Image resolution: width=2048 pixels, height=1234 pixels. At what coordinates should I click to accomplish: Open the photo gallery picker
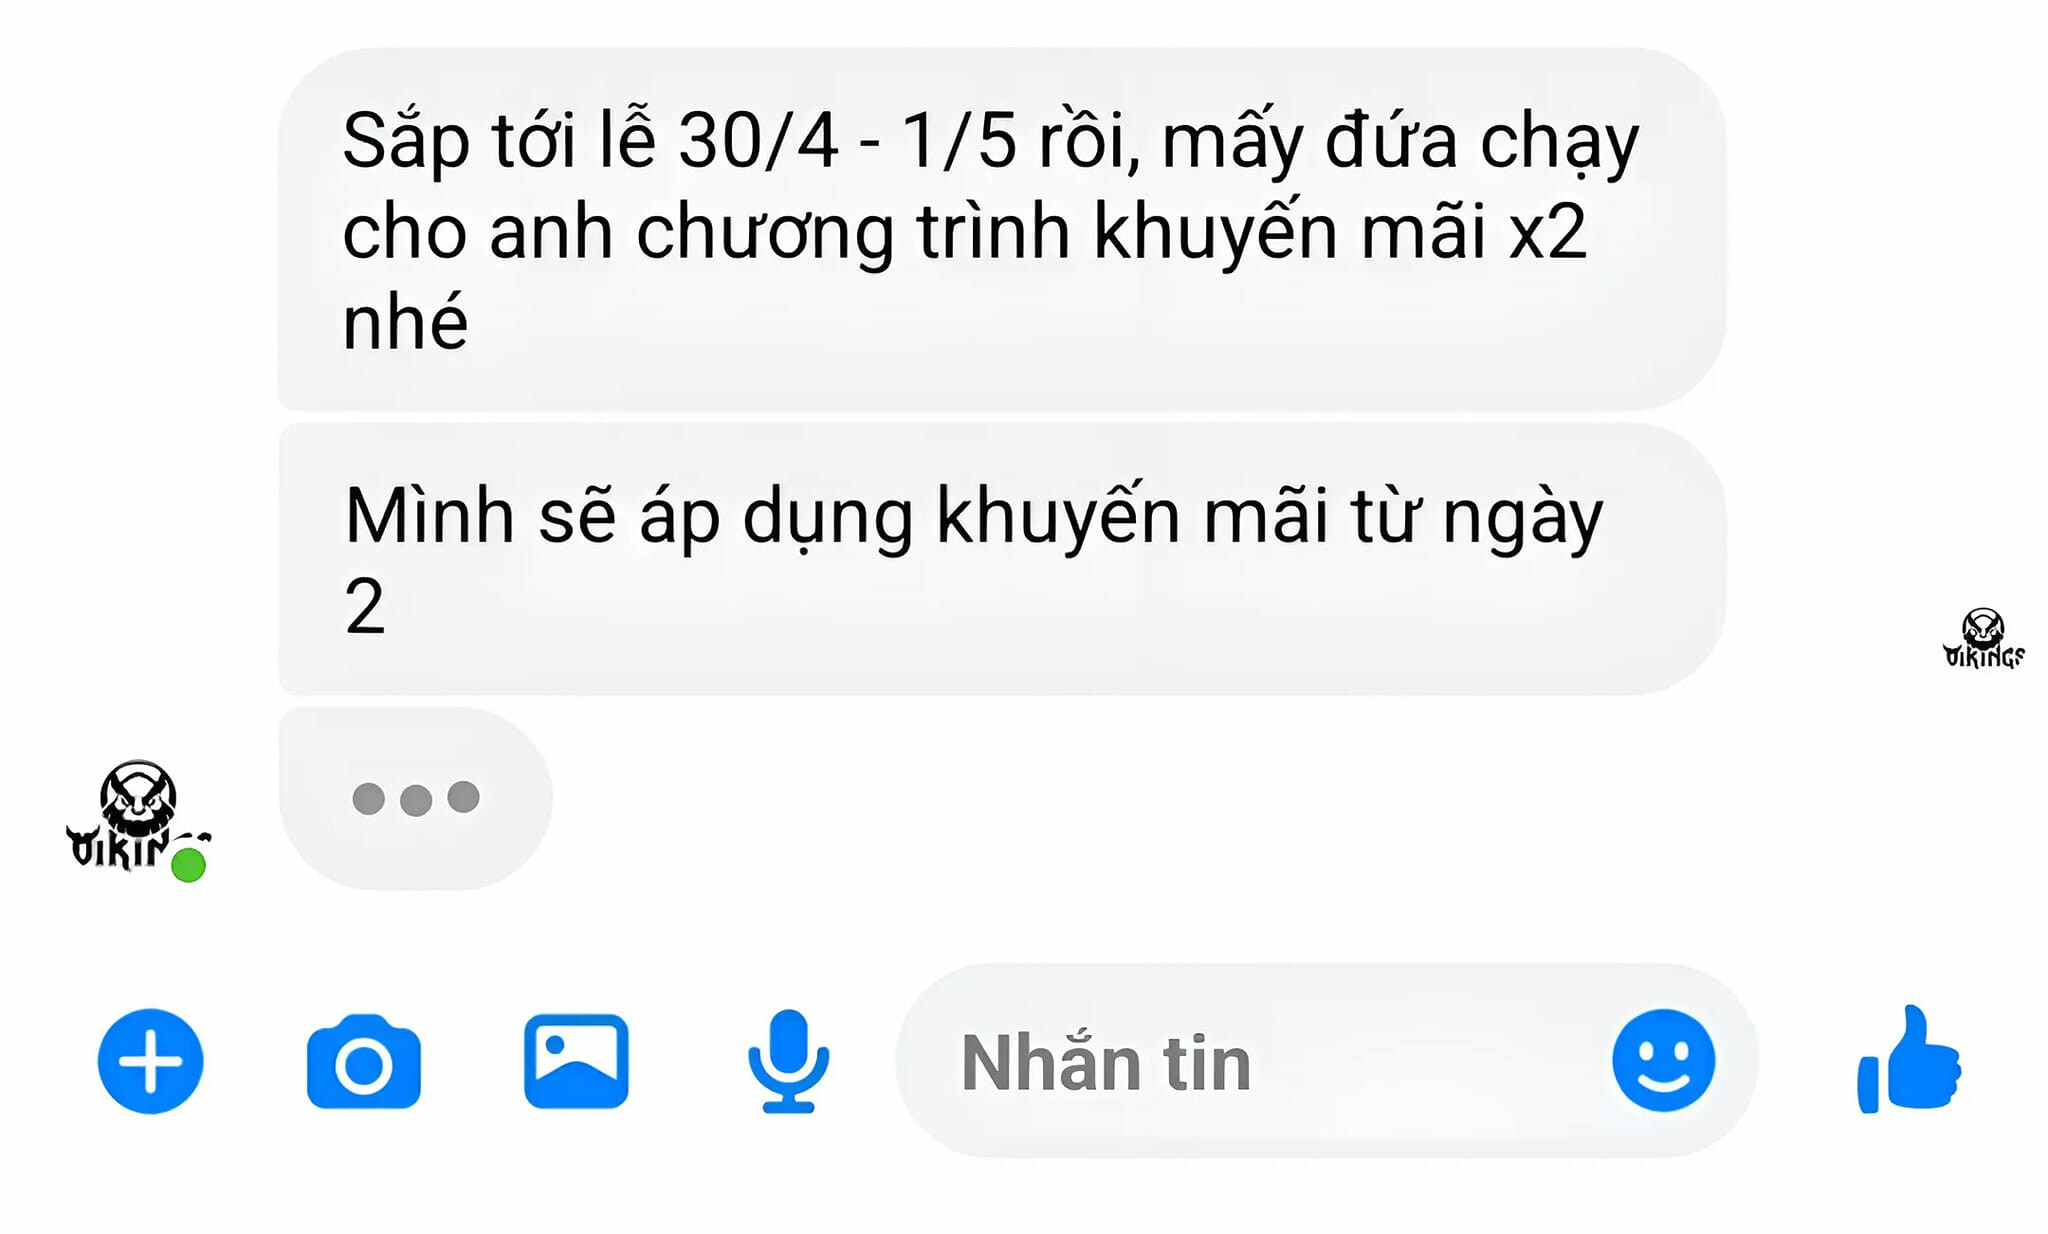coord(576,1061)
